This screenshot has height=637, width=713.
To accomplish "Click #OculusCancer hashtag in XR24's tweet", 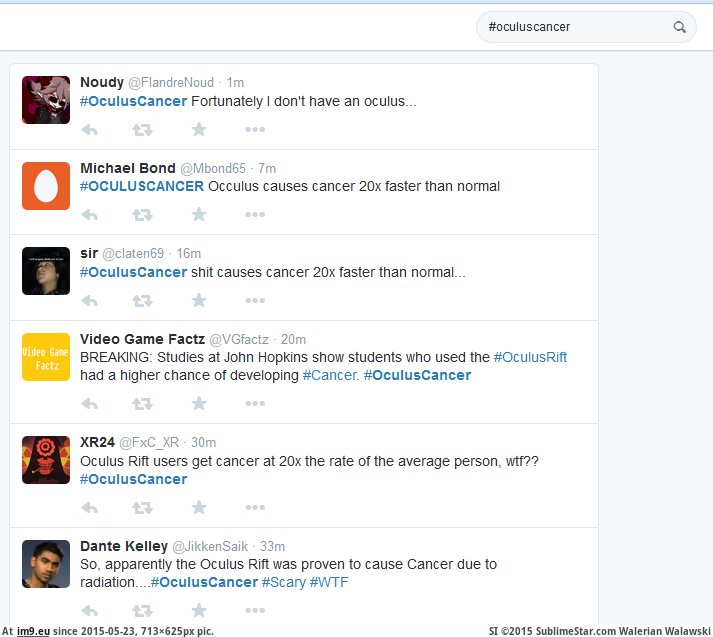I will [x=133, y=479].
